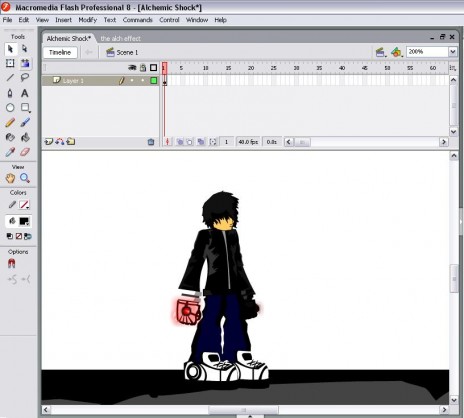
Task: Select the Oval tool
Action: click(10, 108)
